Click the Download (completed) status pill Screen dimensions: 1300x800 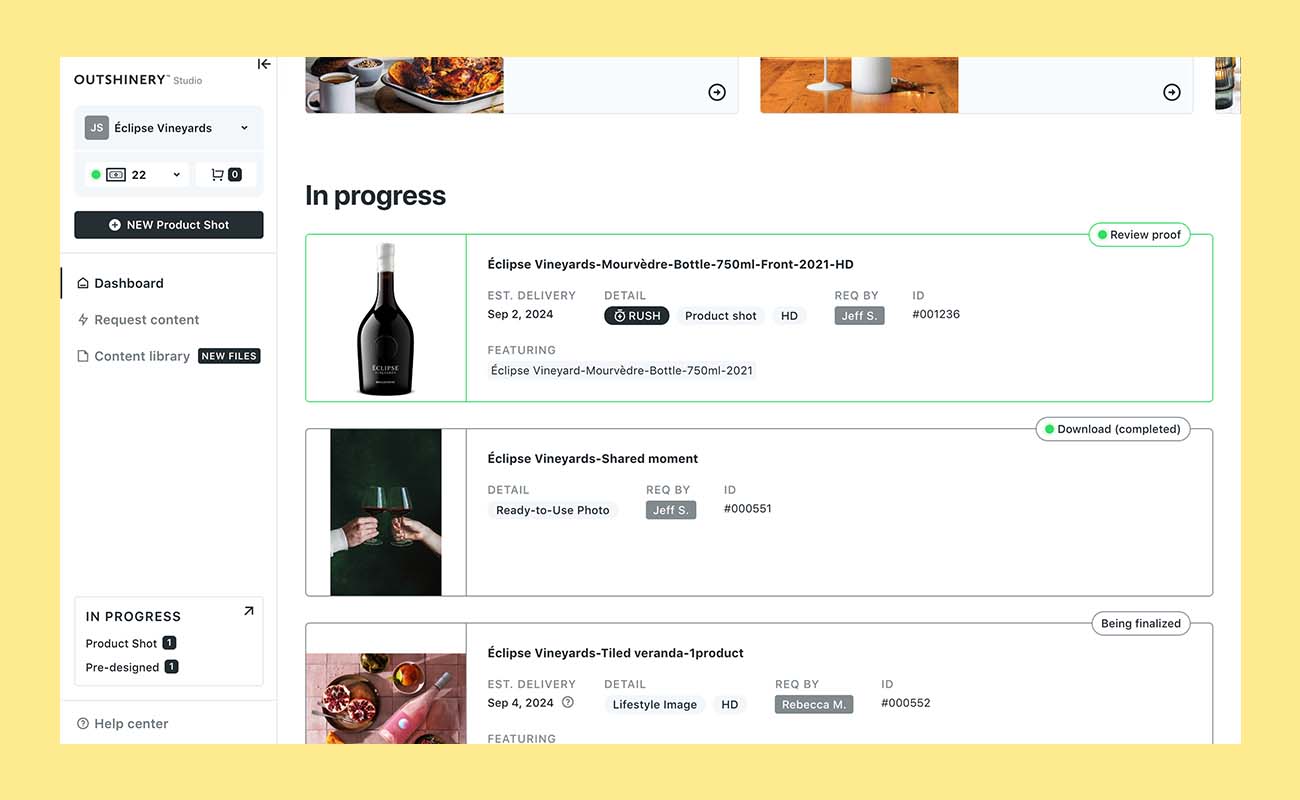1112,428
